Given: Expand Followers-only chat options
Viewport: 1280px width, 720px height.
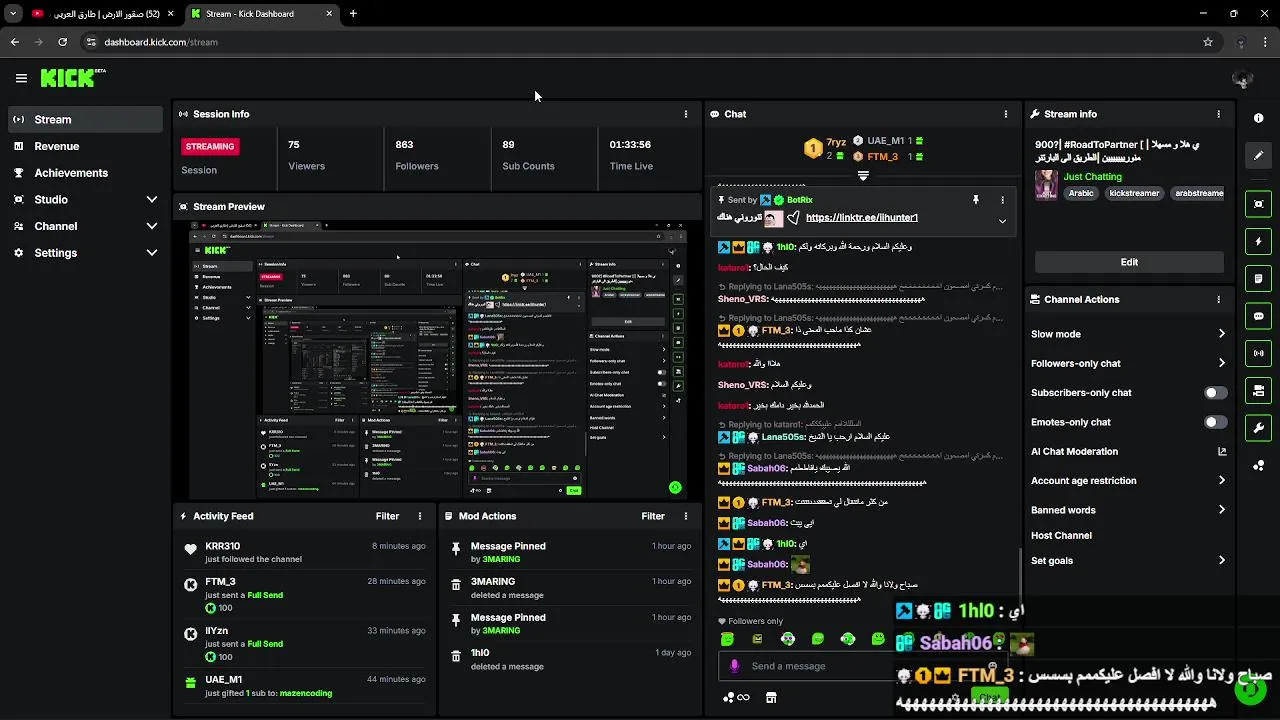Looking at the screenshot, I should (x=1222, y=363).
